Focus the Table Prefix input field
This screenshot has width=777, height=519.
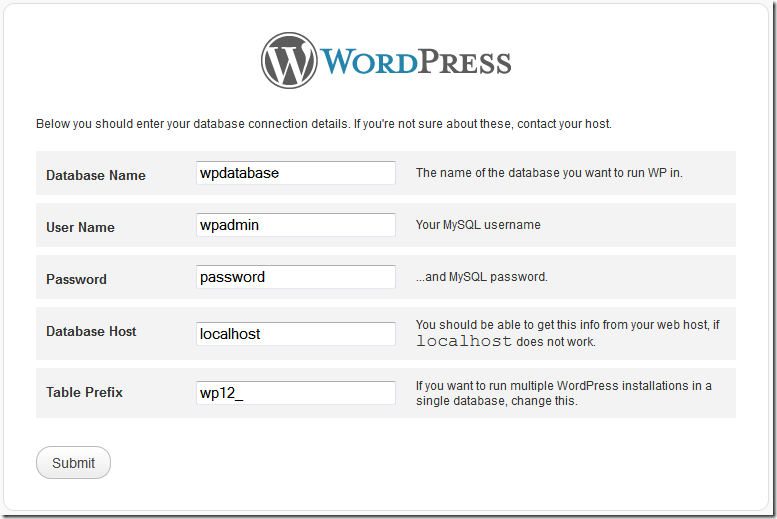pos(296,393)
